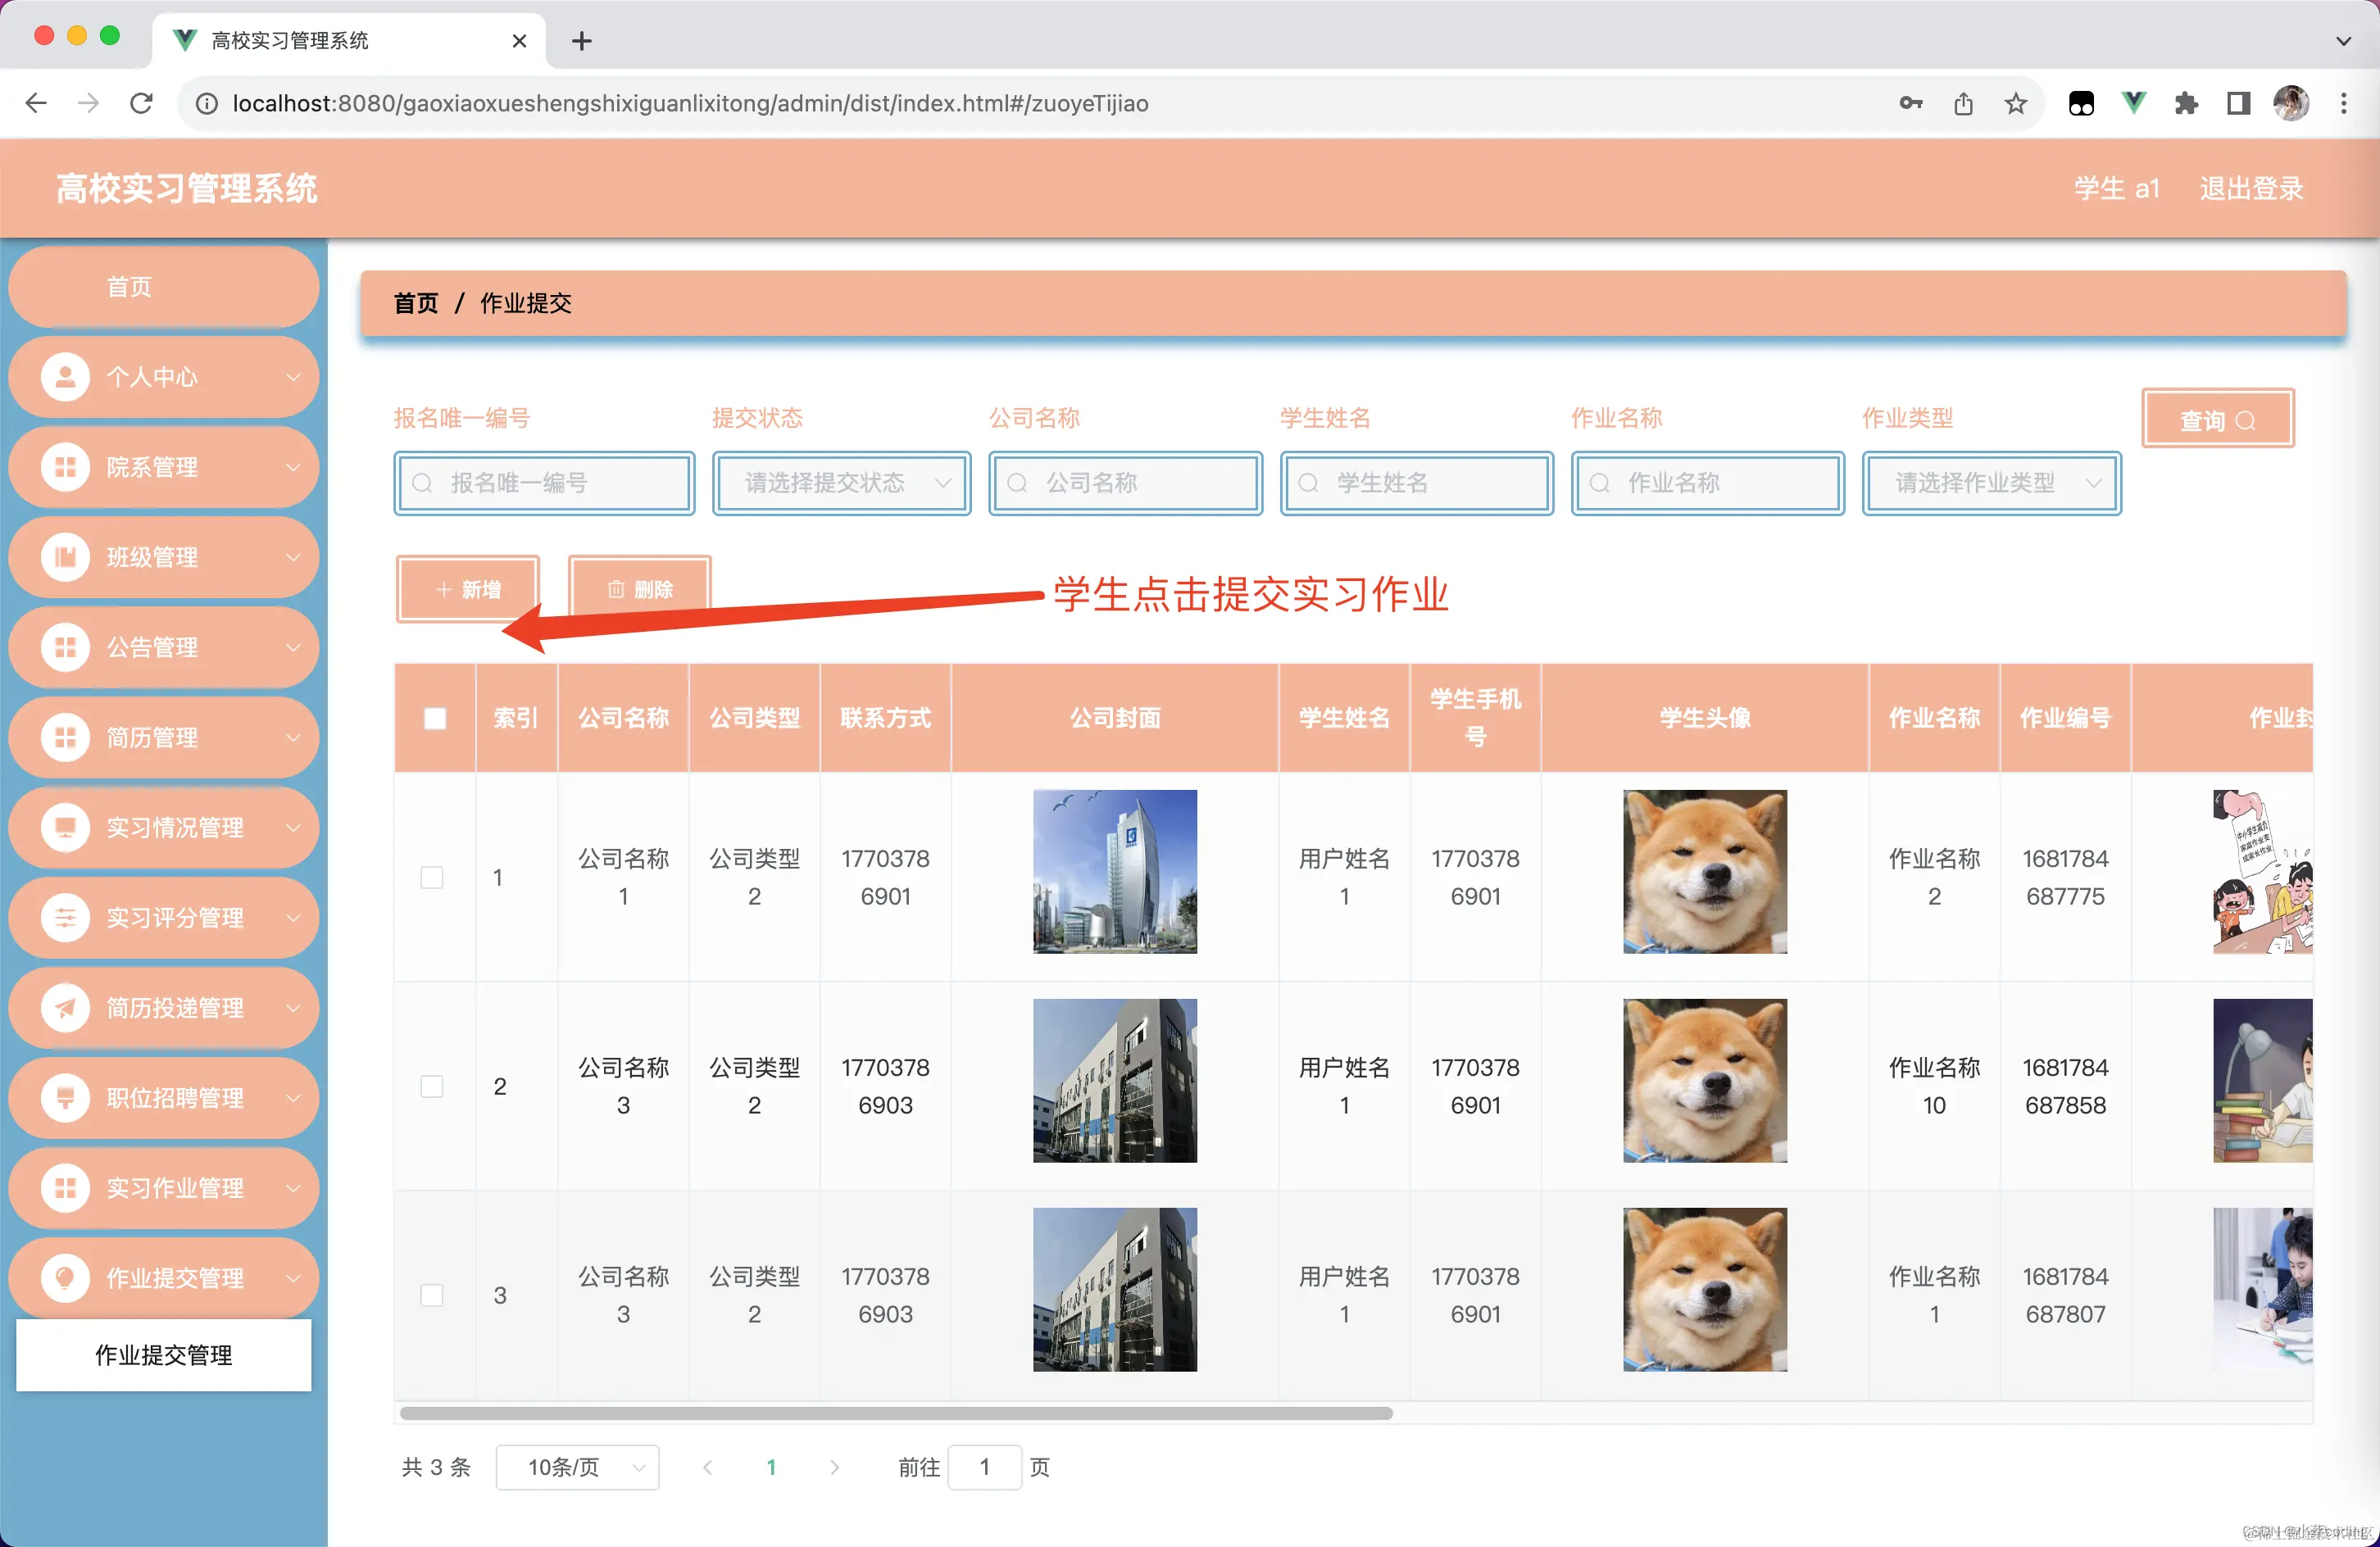Open the 作业类型 dropdown
Viewport: 2380px width, 1547px height.
pyautogui.click(x=1990, y=483)
